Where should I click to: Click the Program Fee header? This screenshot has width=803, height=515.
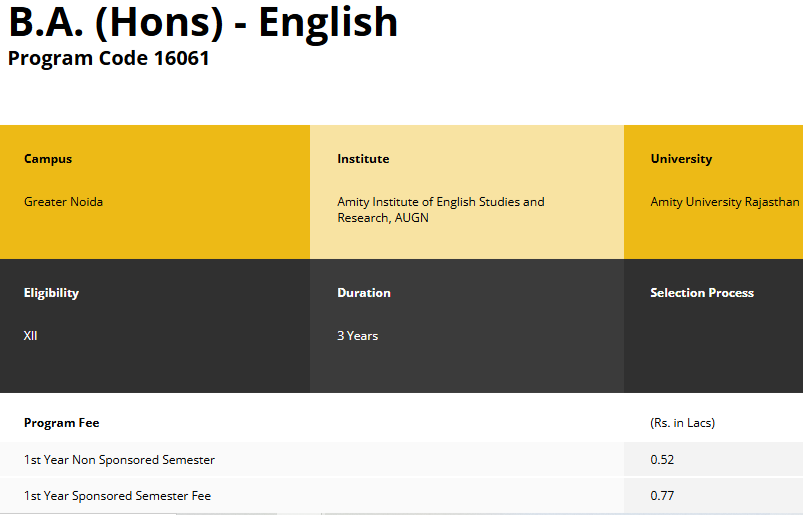tap(62, 423)
